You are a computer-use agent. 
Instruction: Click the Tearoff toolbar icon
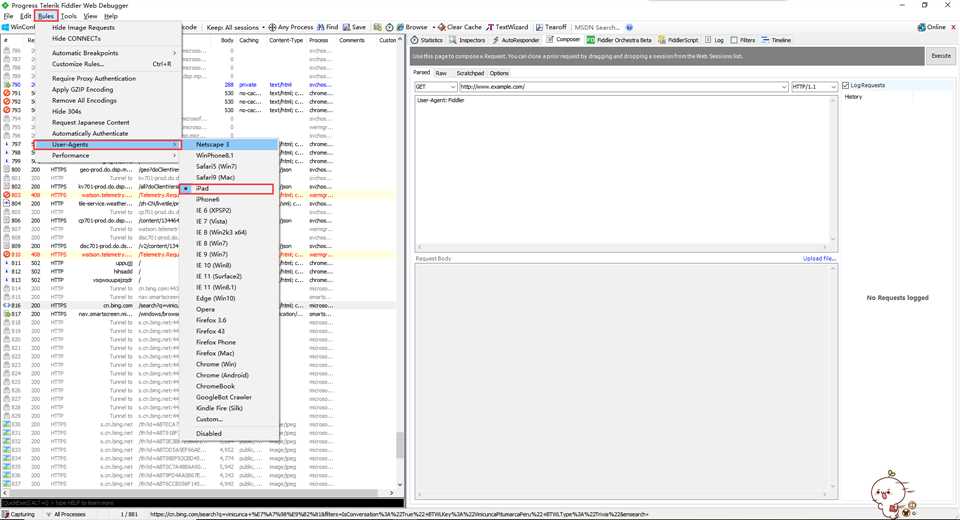[x=539, y=27]
